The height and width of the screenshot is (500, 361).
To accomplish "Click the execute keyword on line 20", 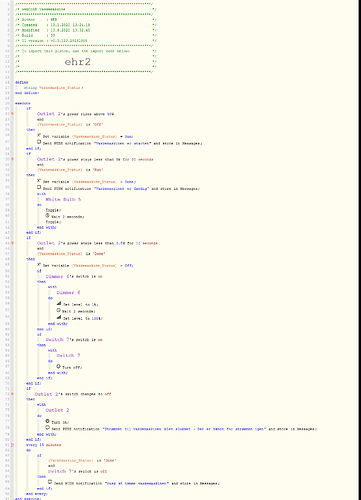I will click(x=23, y=103).
